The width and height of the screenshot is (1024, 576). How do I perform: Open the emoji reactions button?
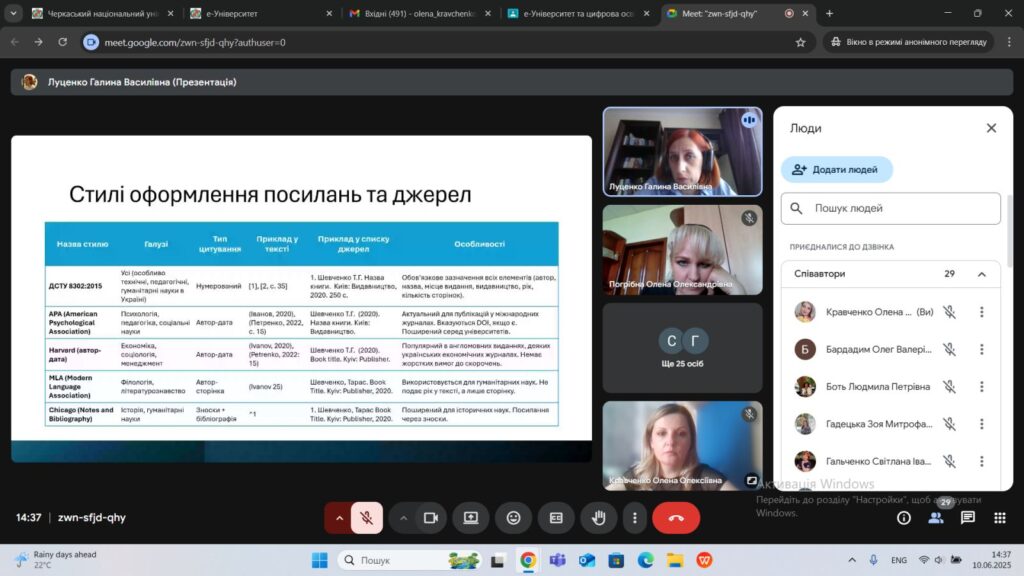513,518
